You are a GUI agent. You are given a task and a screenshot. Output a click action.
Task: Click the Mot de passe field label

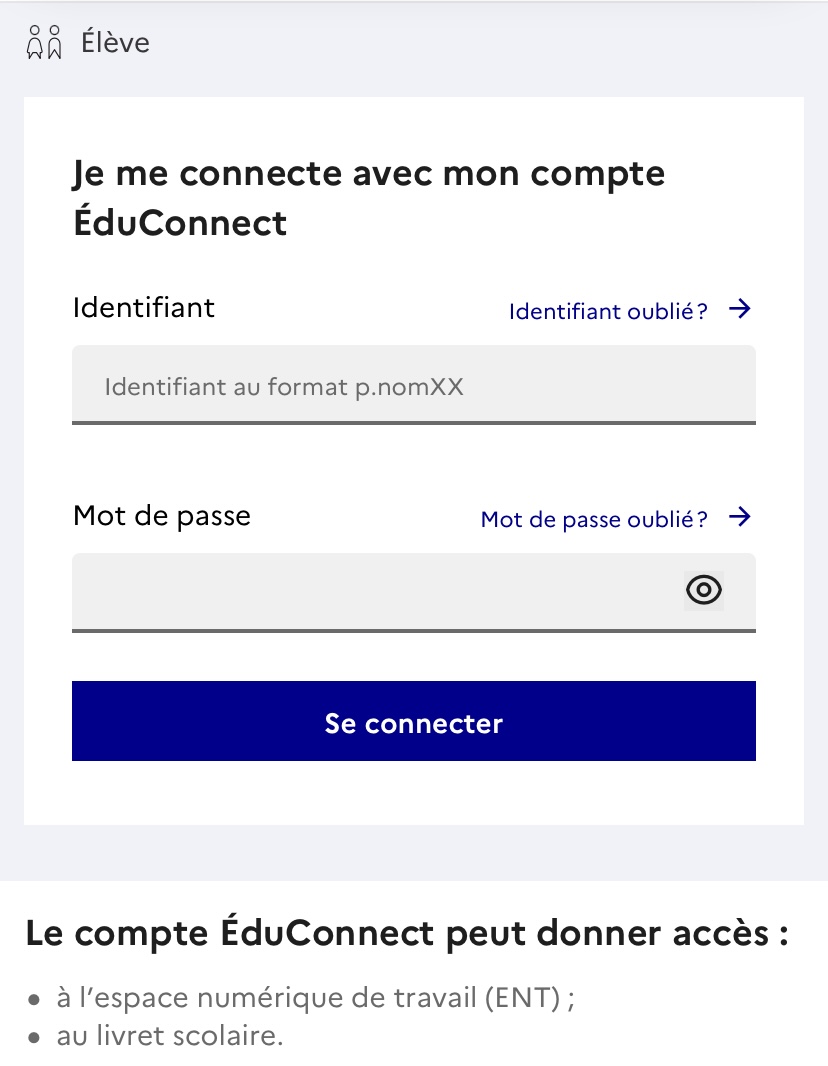(162, 516)
